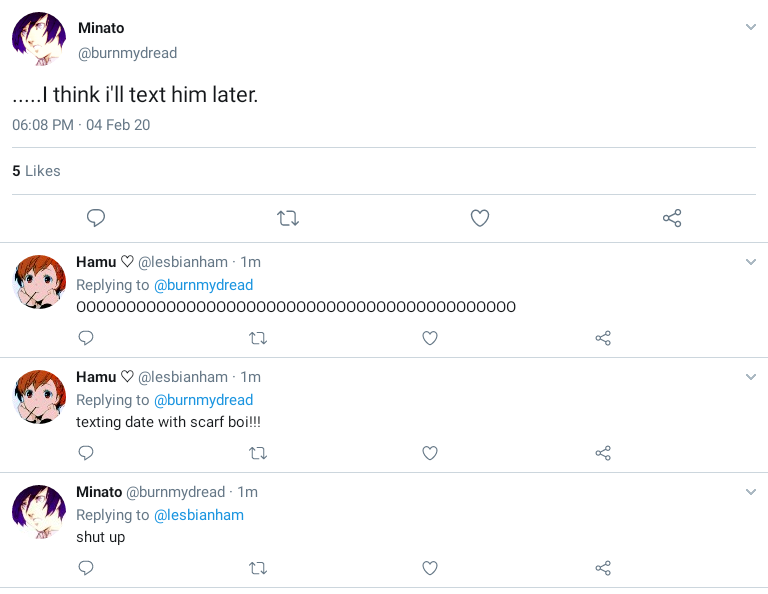Open options chevron on main tweet
The image size is (768, 594).
[751, 27]
